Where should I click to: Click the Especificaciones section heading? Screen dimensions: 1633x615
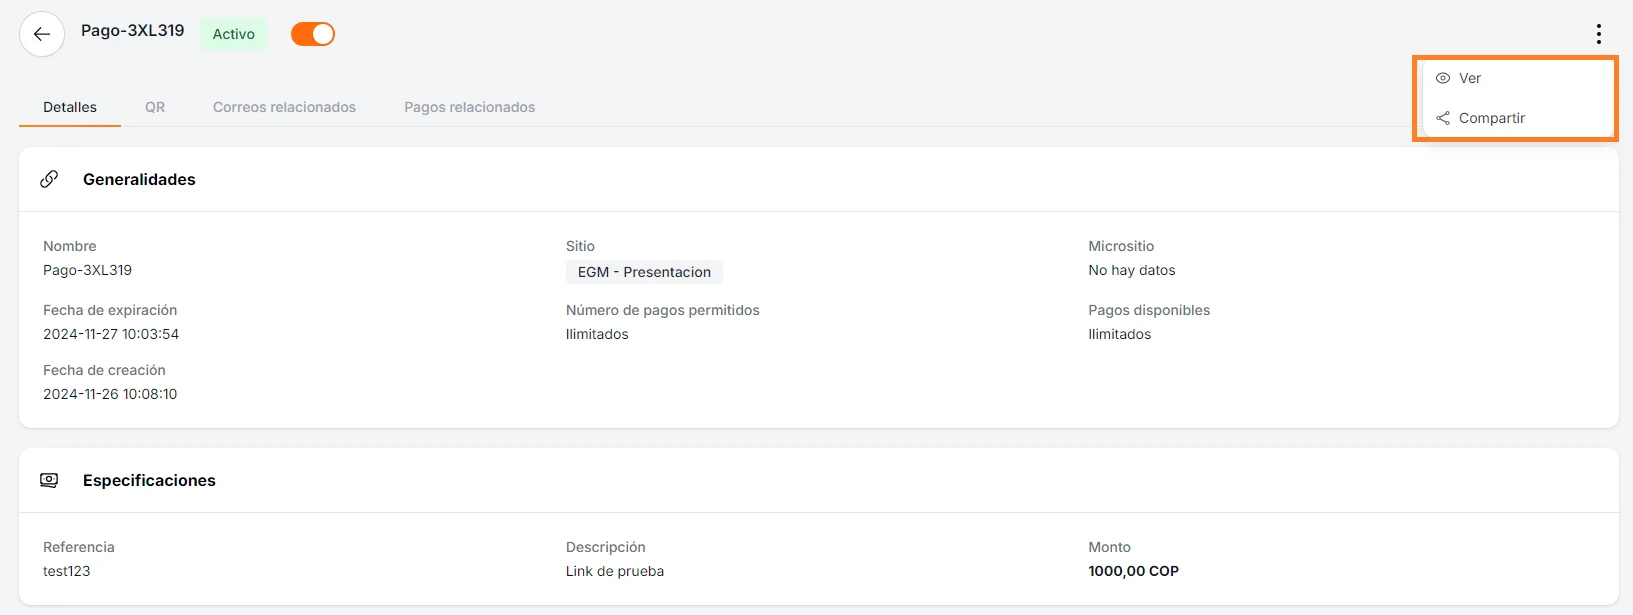[149, 480]
